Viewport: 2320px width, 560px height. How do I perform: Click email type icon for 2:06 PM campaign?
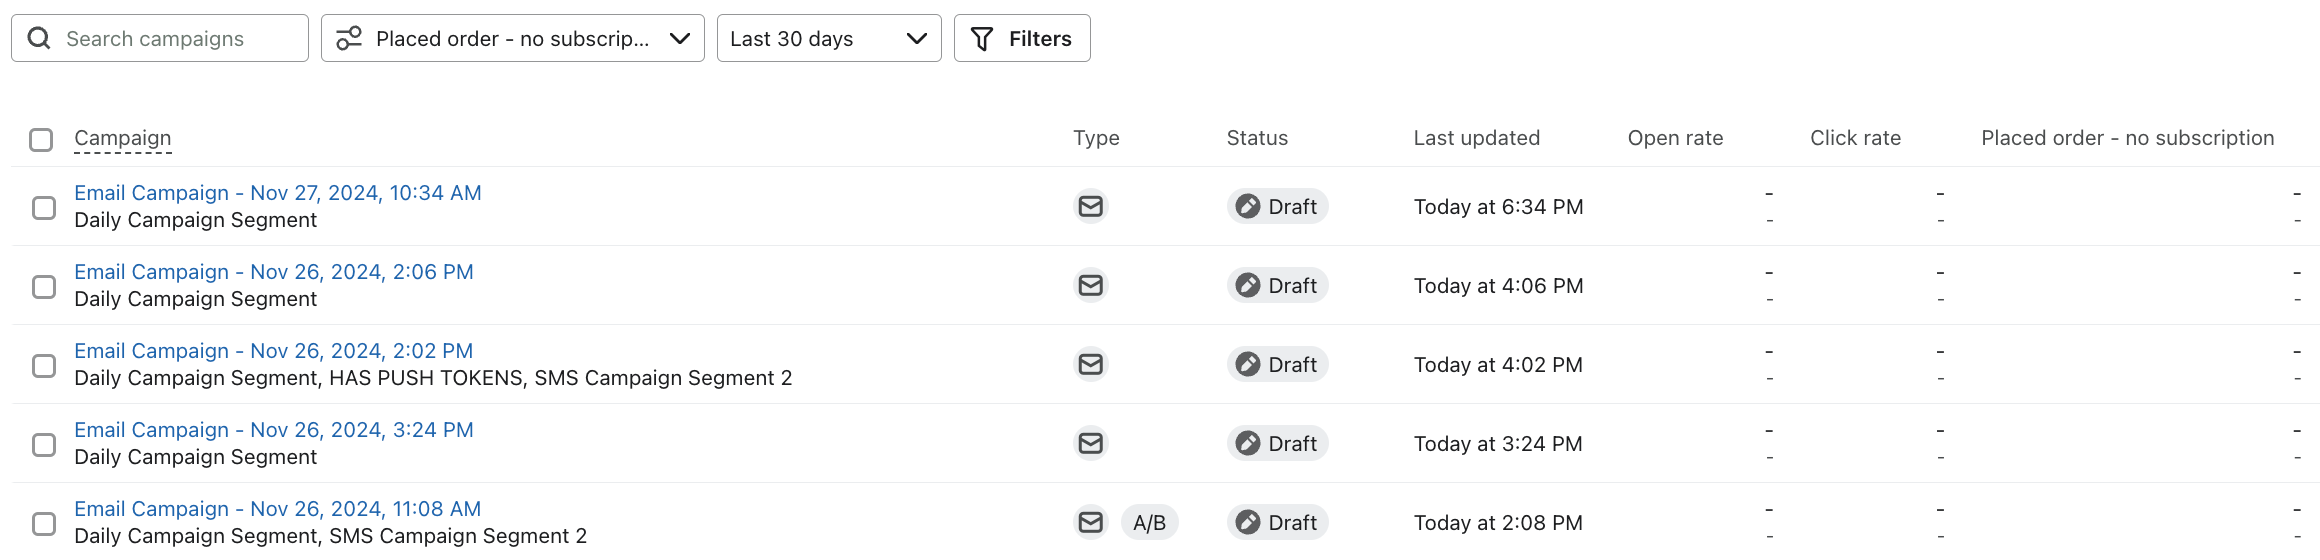[x=1090, y=285]
